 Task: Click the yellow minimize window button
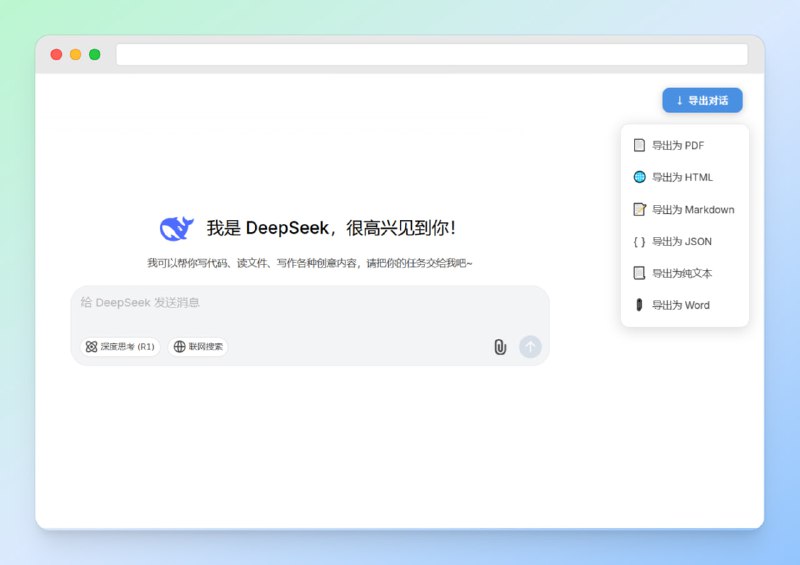(x=75, y=54)
